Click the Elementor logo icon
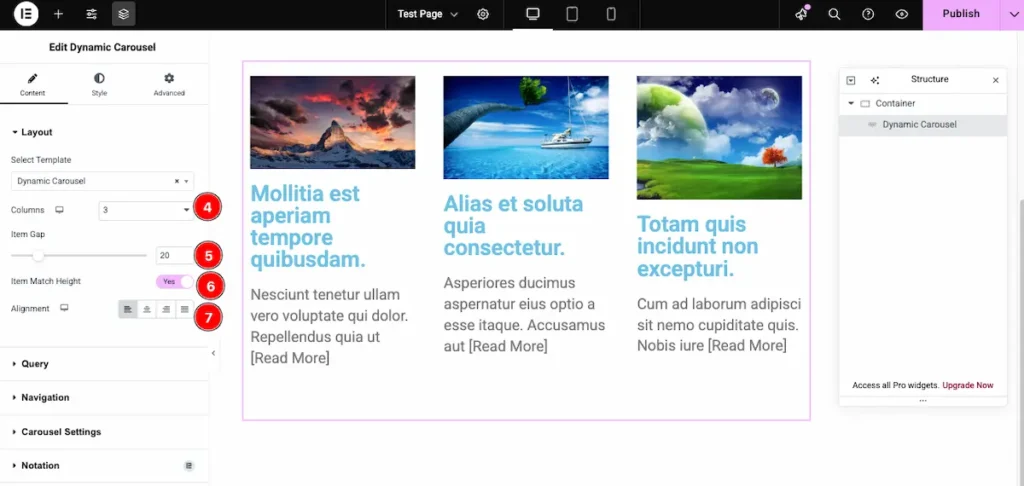The image size is (1024, 486). click(x=26, y=14)
